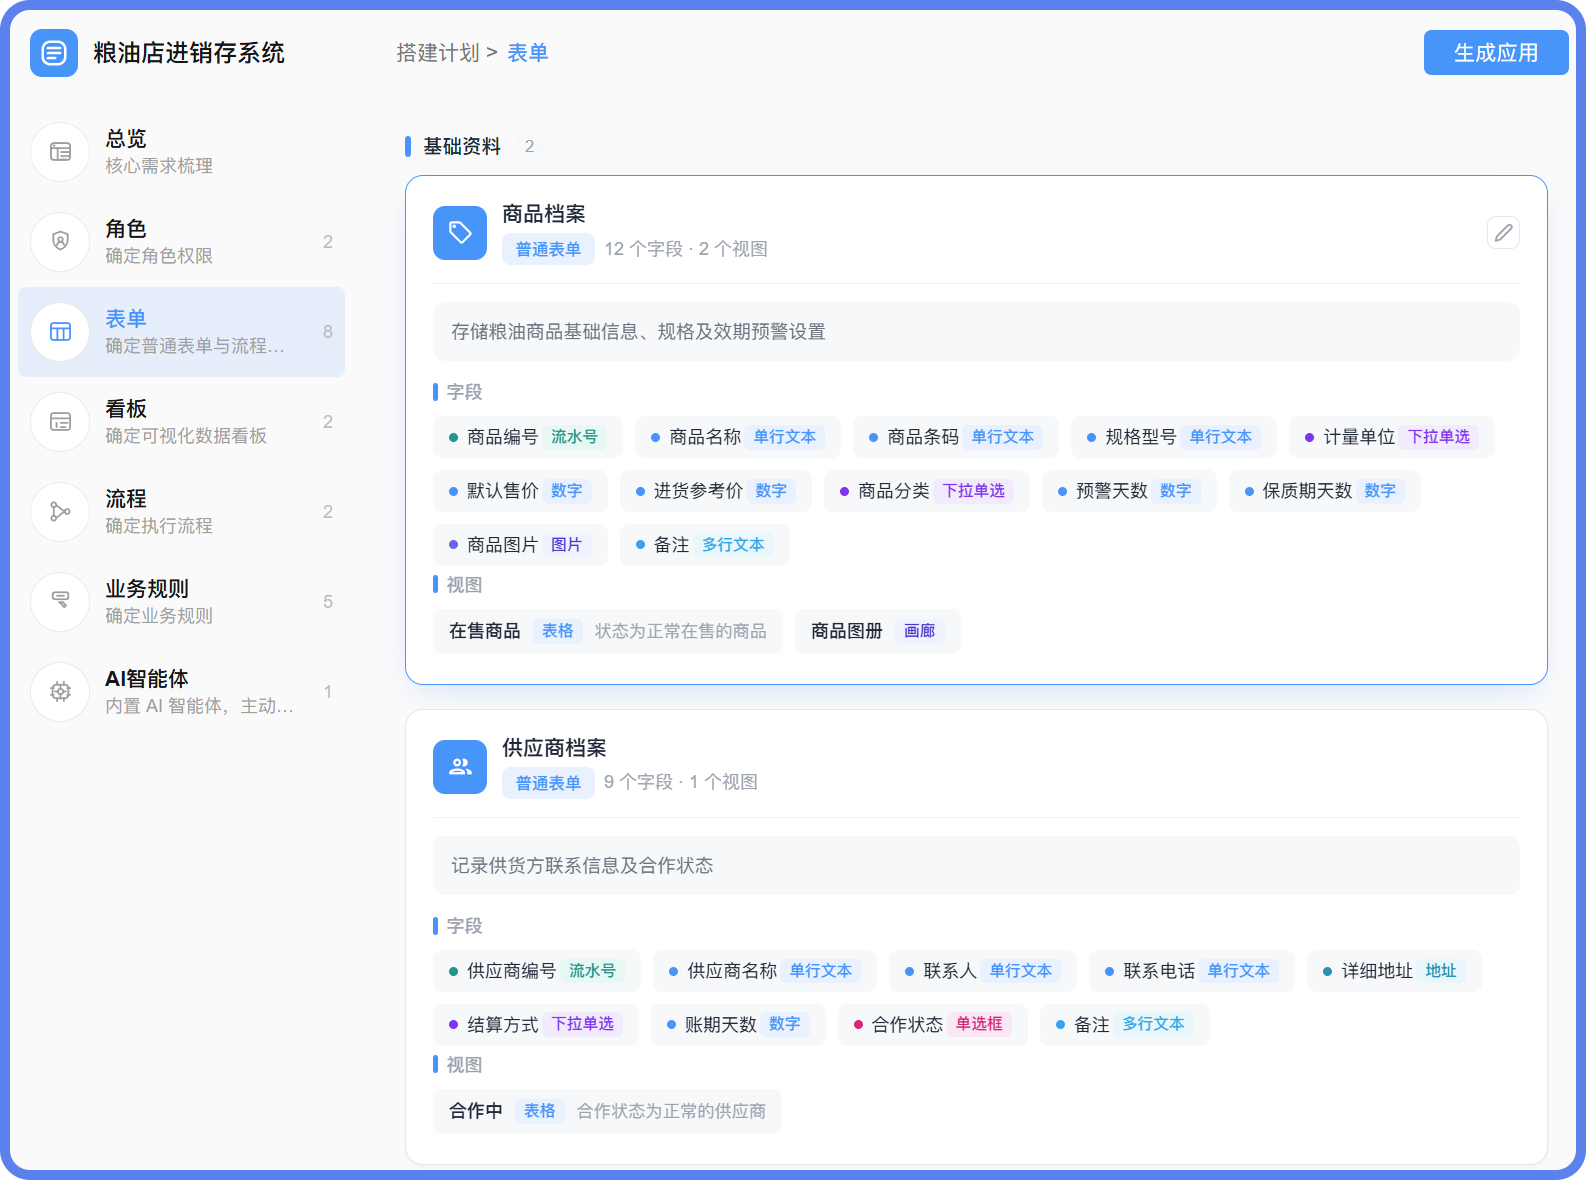Open the 角色 section in sidebar
Screen dimensions: 1586x1180
tap(182, 242)
